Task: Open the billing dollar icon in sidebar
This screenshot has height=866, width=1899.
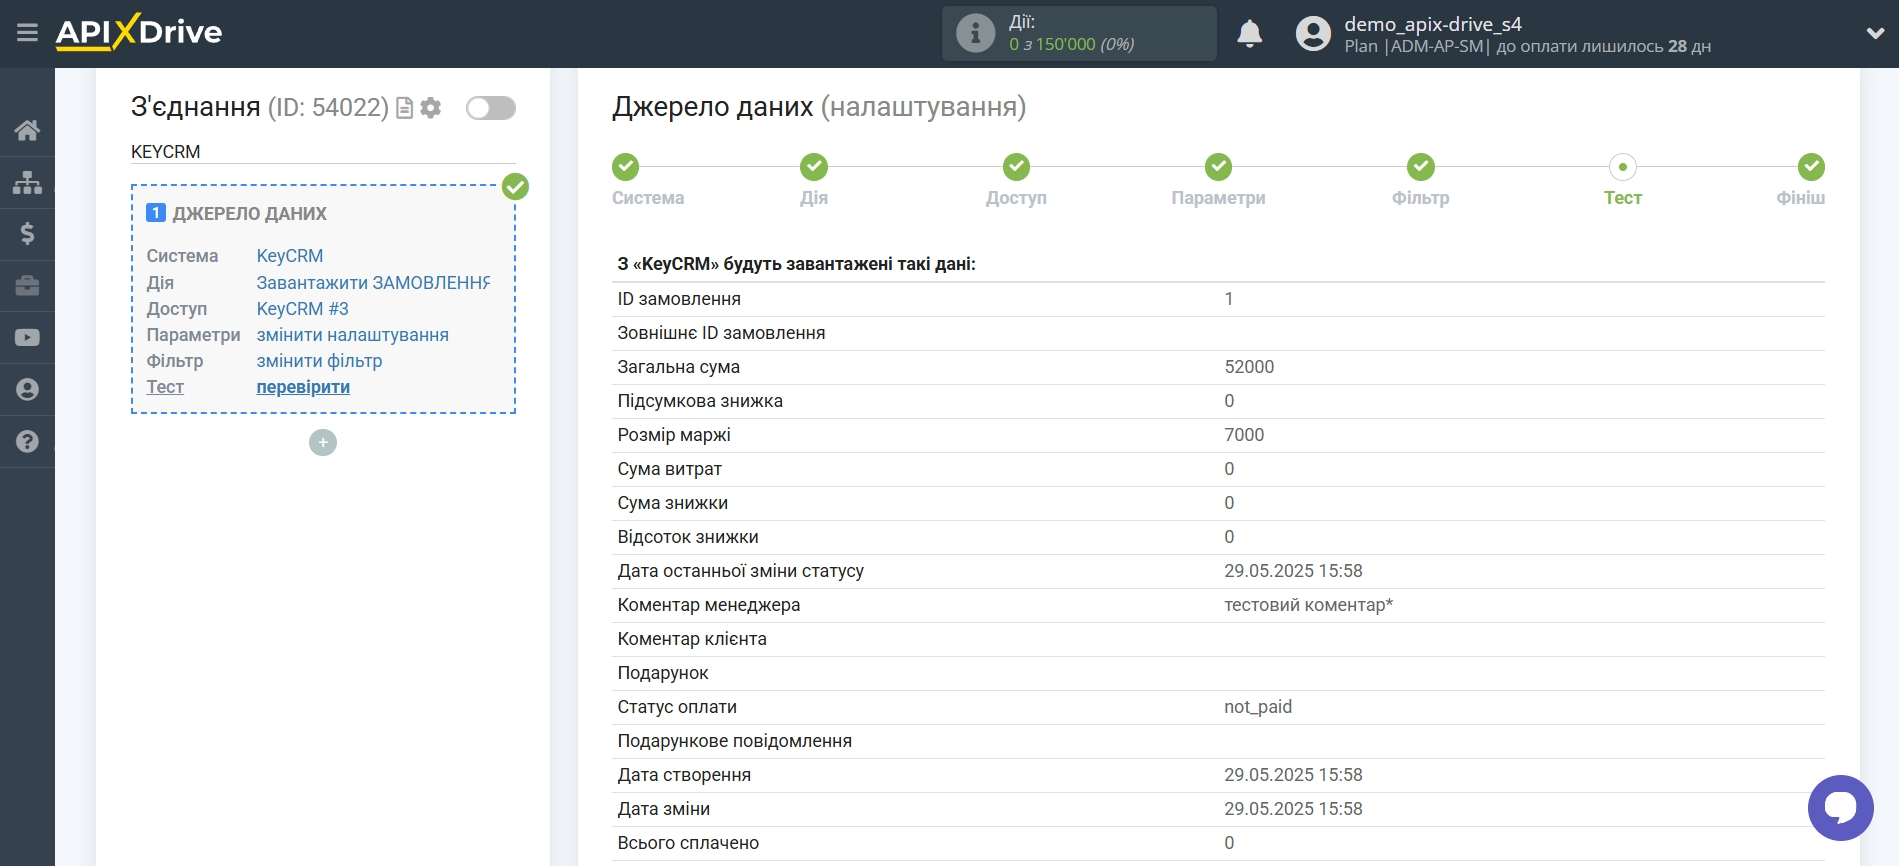Action: 27,234
